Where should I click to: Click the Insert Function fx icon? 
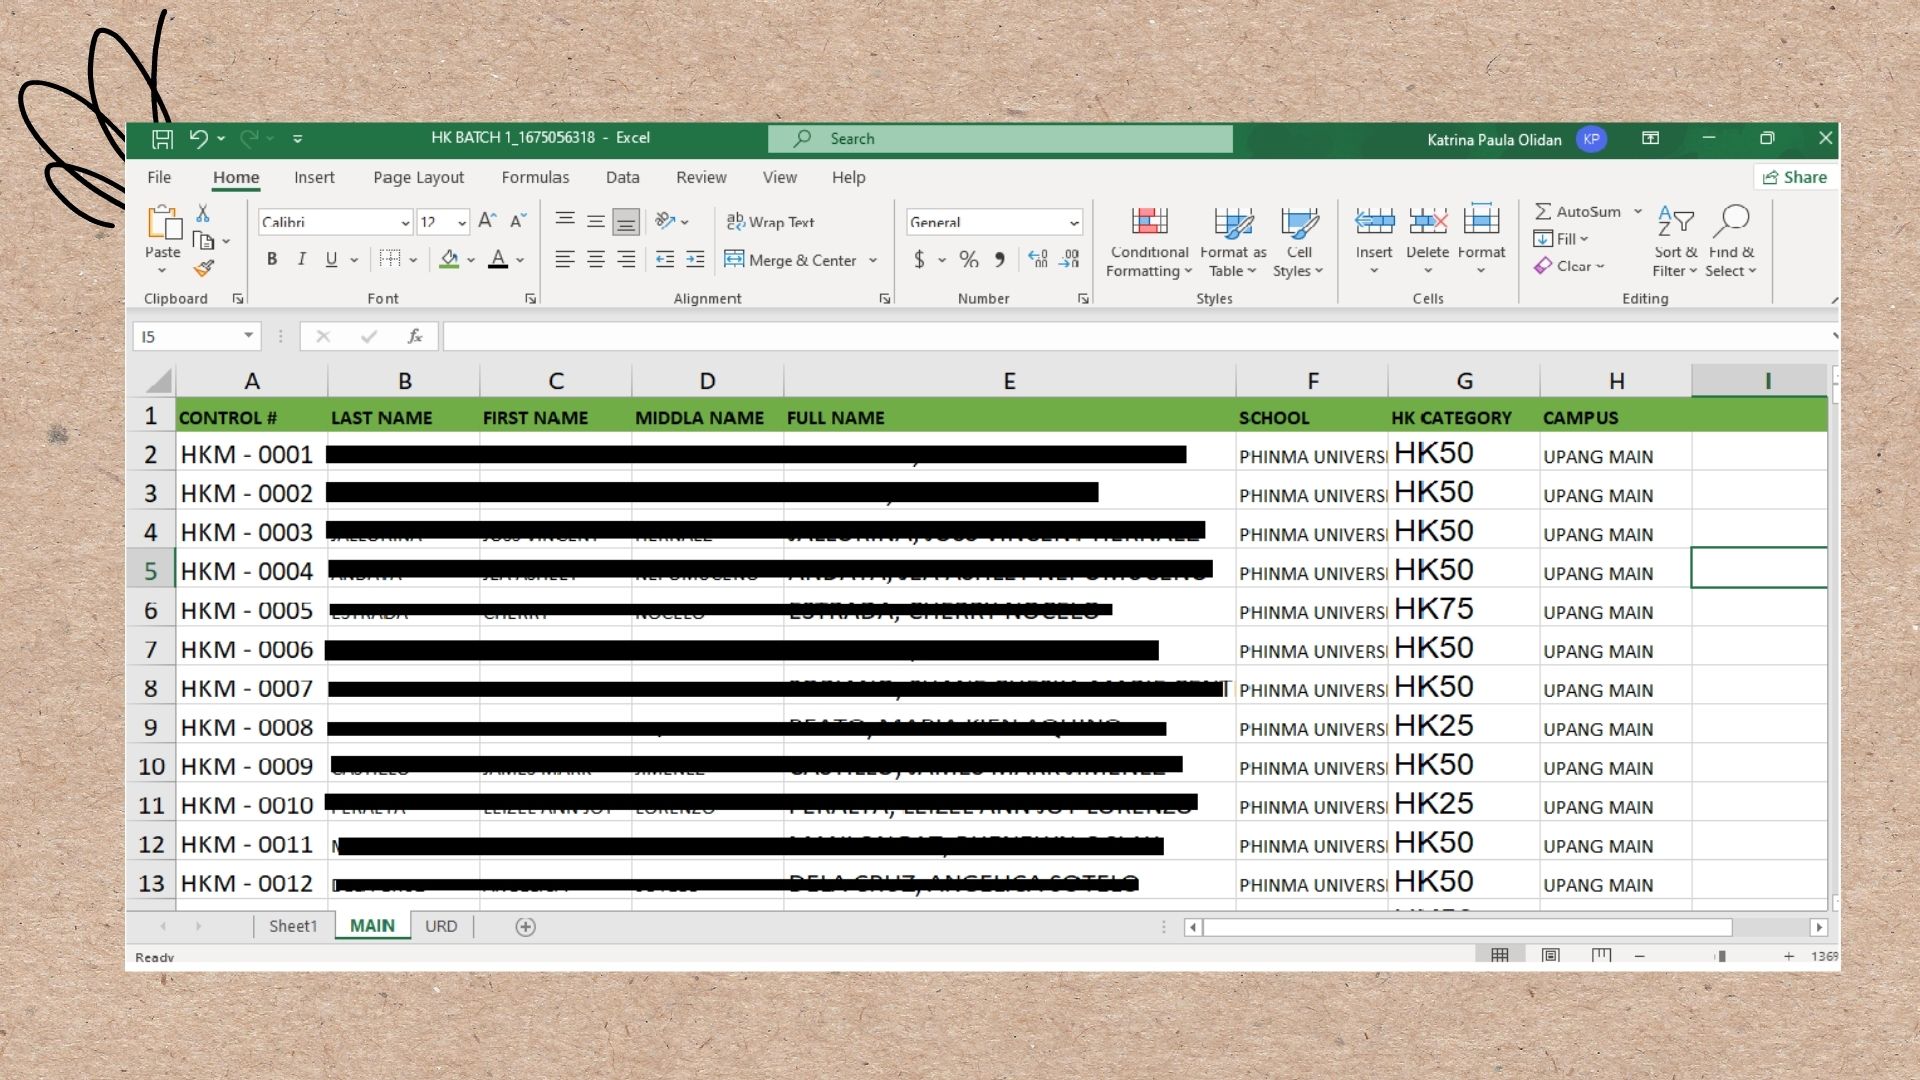click(415, 337)
